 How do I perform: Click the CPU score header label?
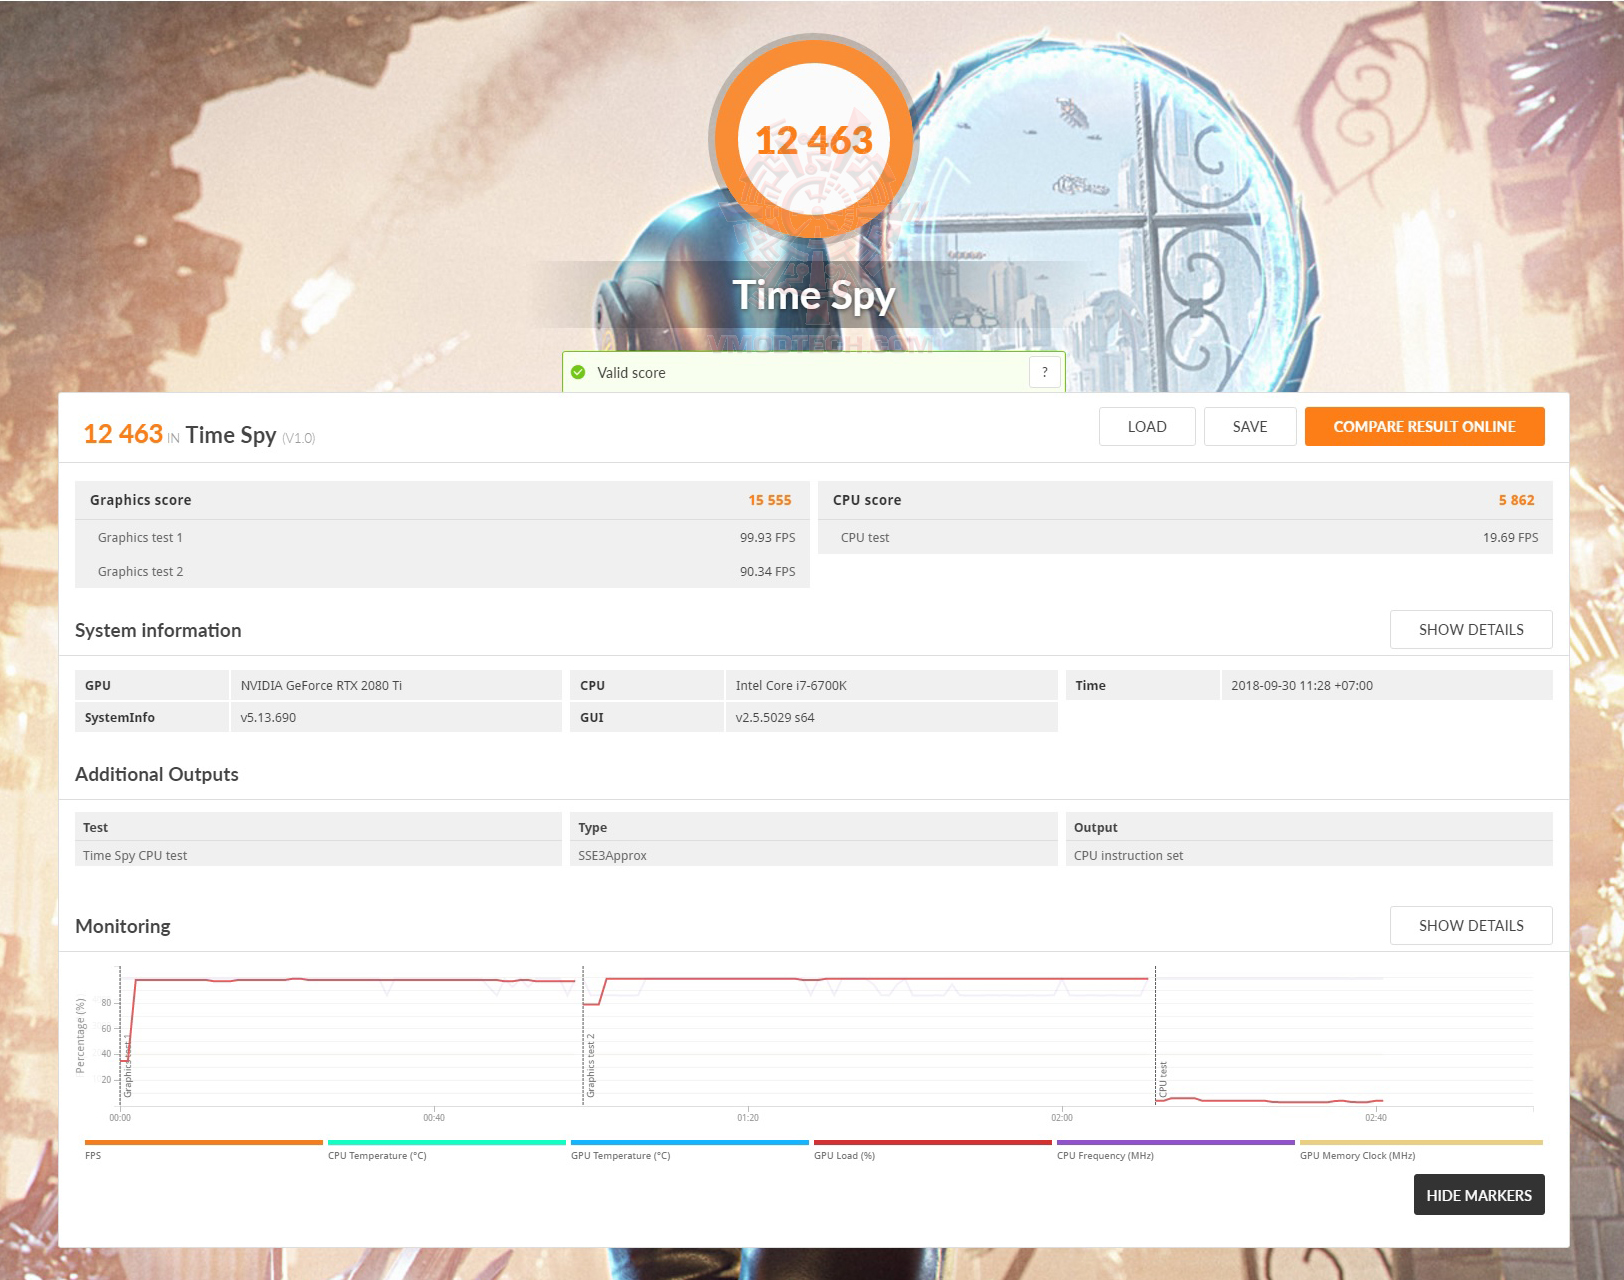coord(867,500)
